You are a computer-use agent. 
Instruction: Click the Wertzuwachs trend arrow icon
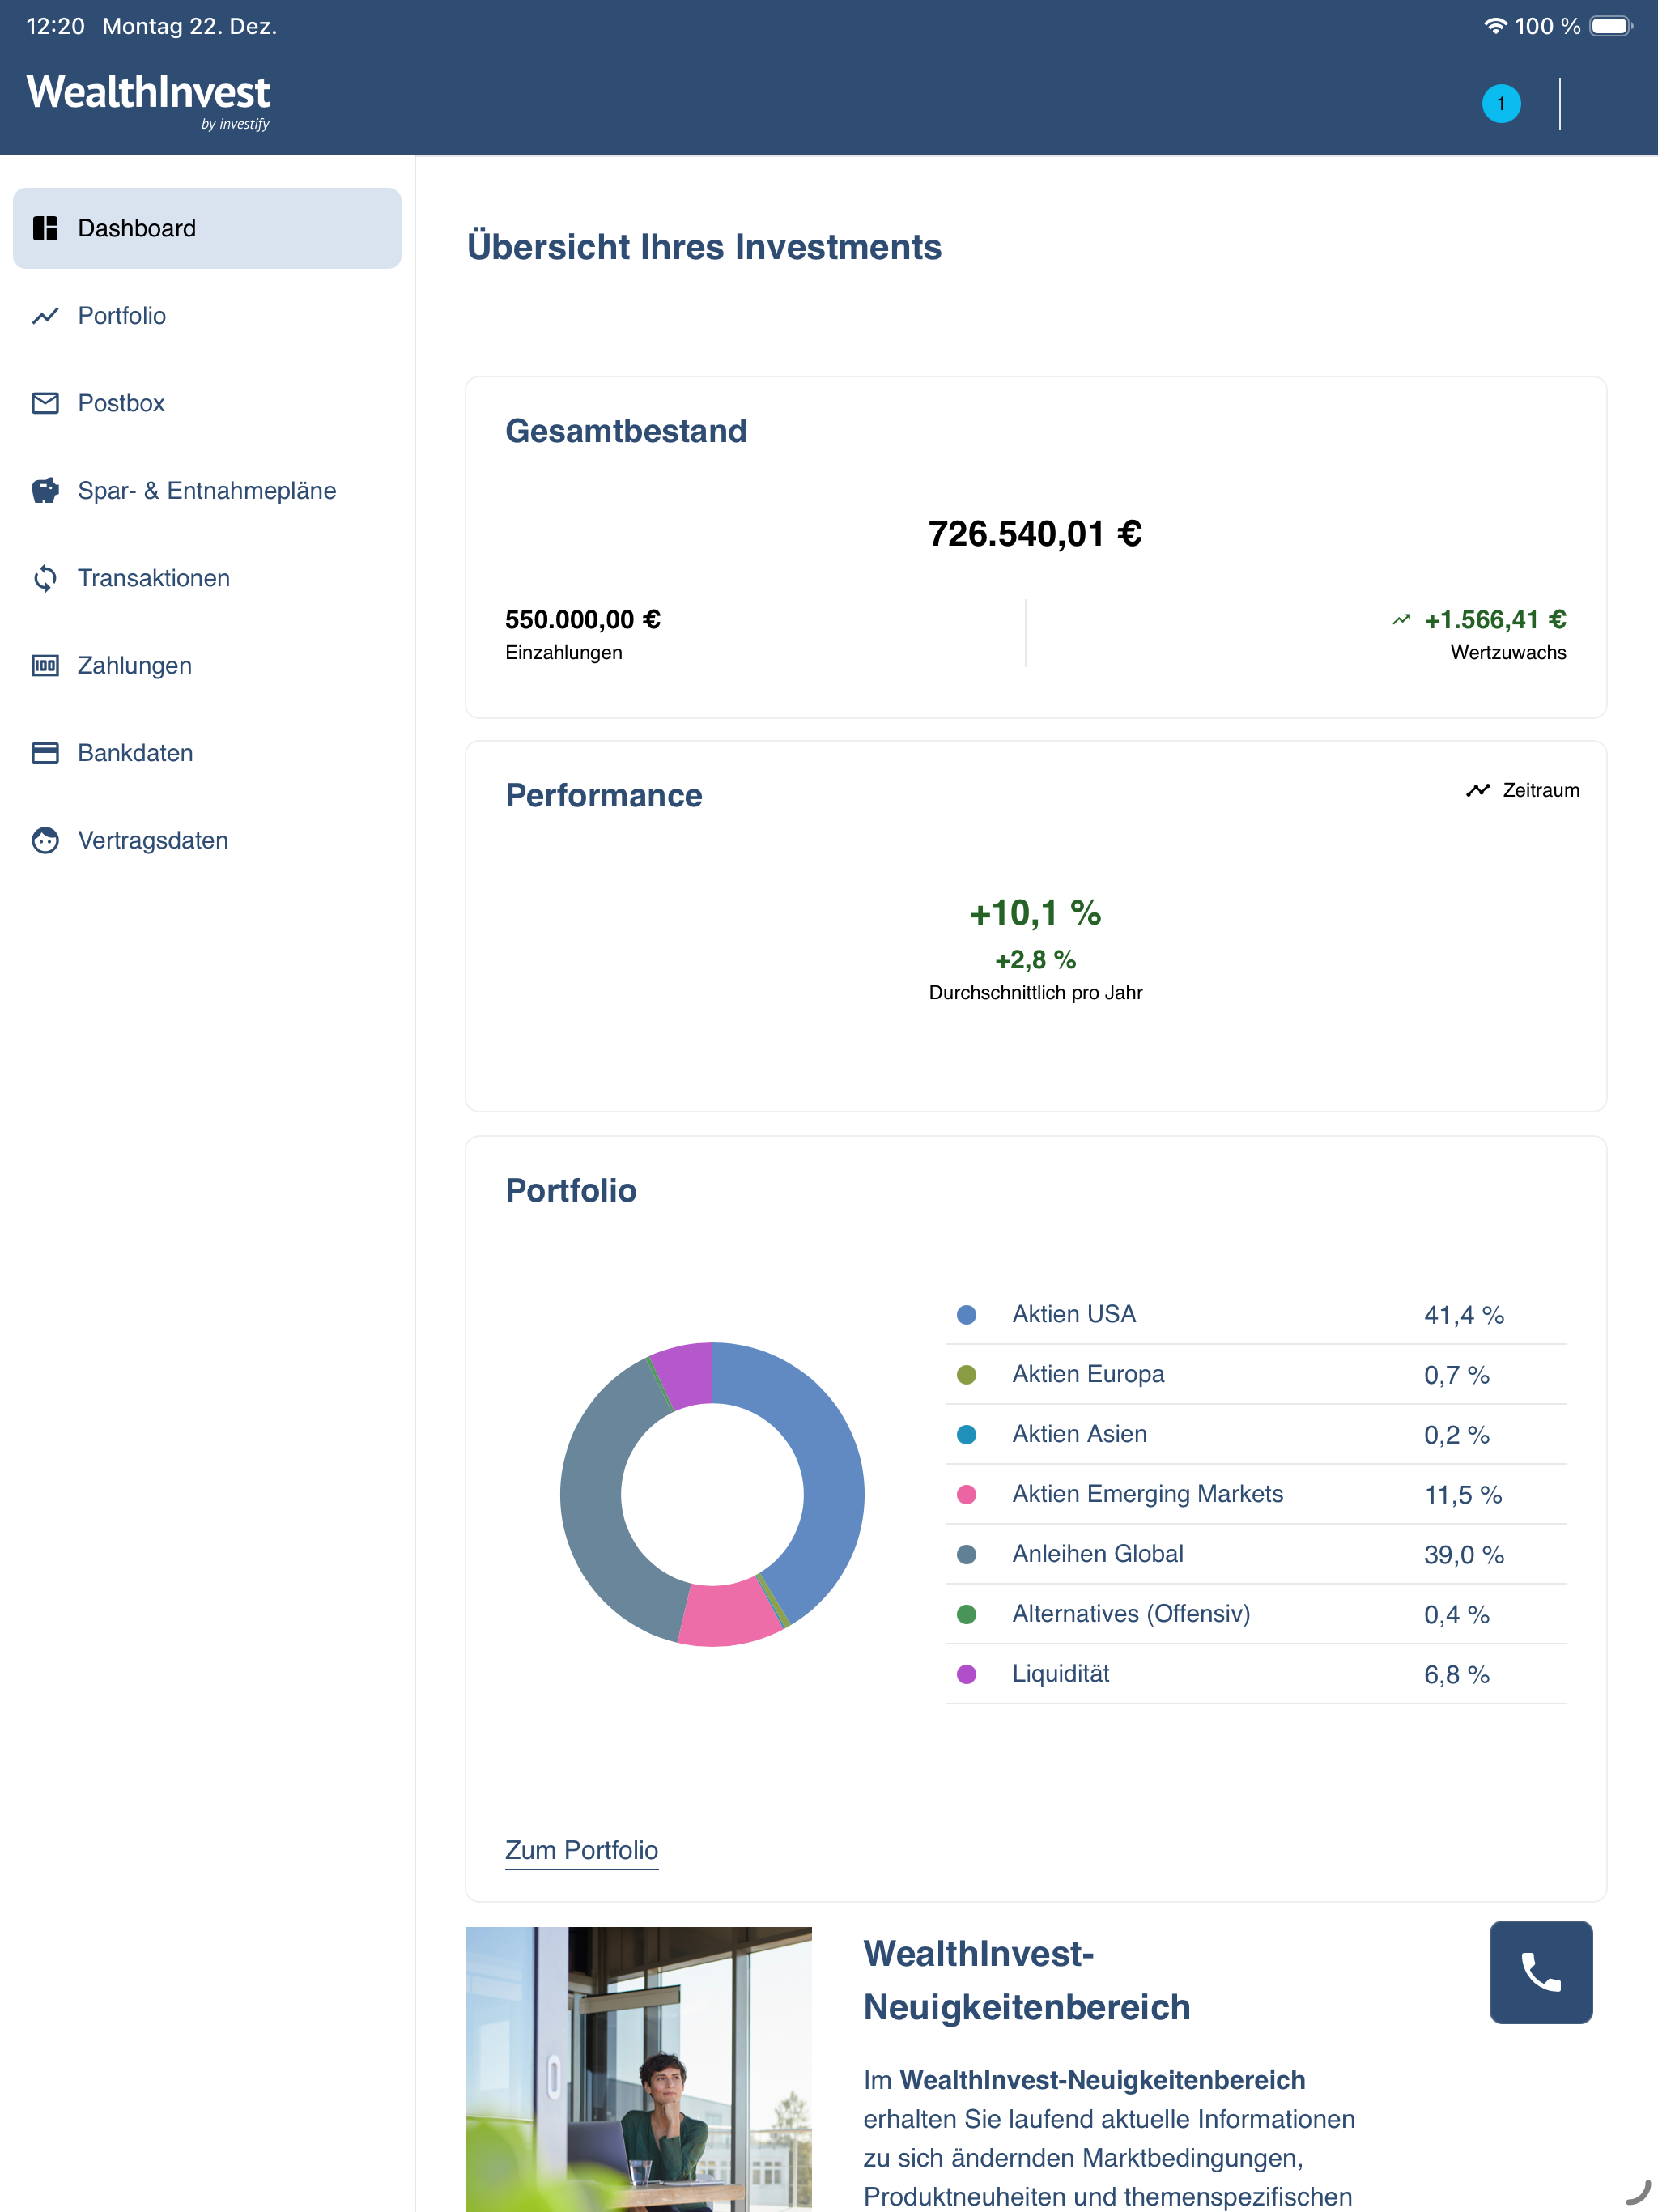(x=1401, y=620)
